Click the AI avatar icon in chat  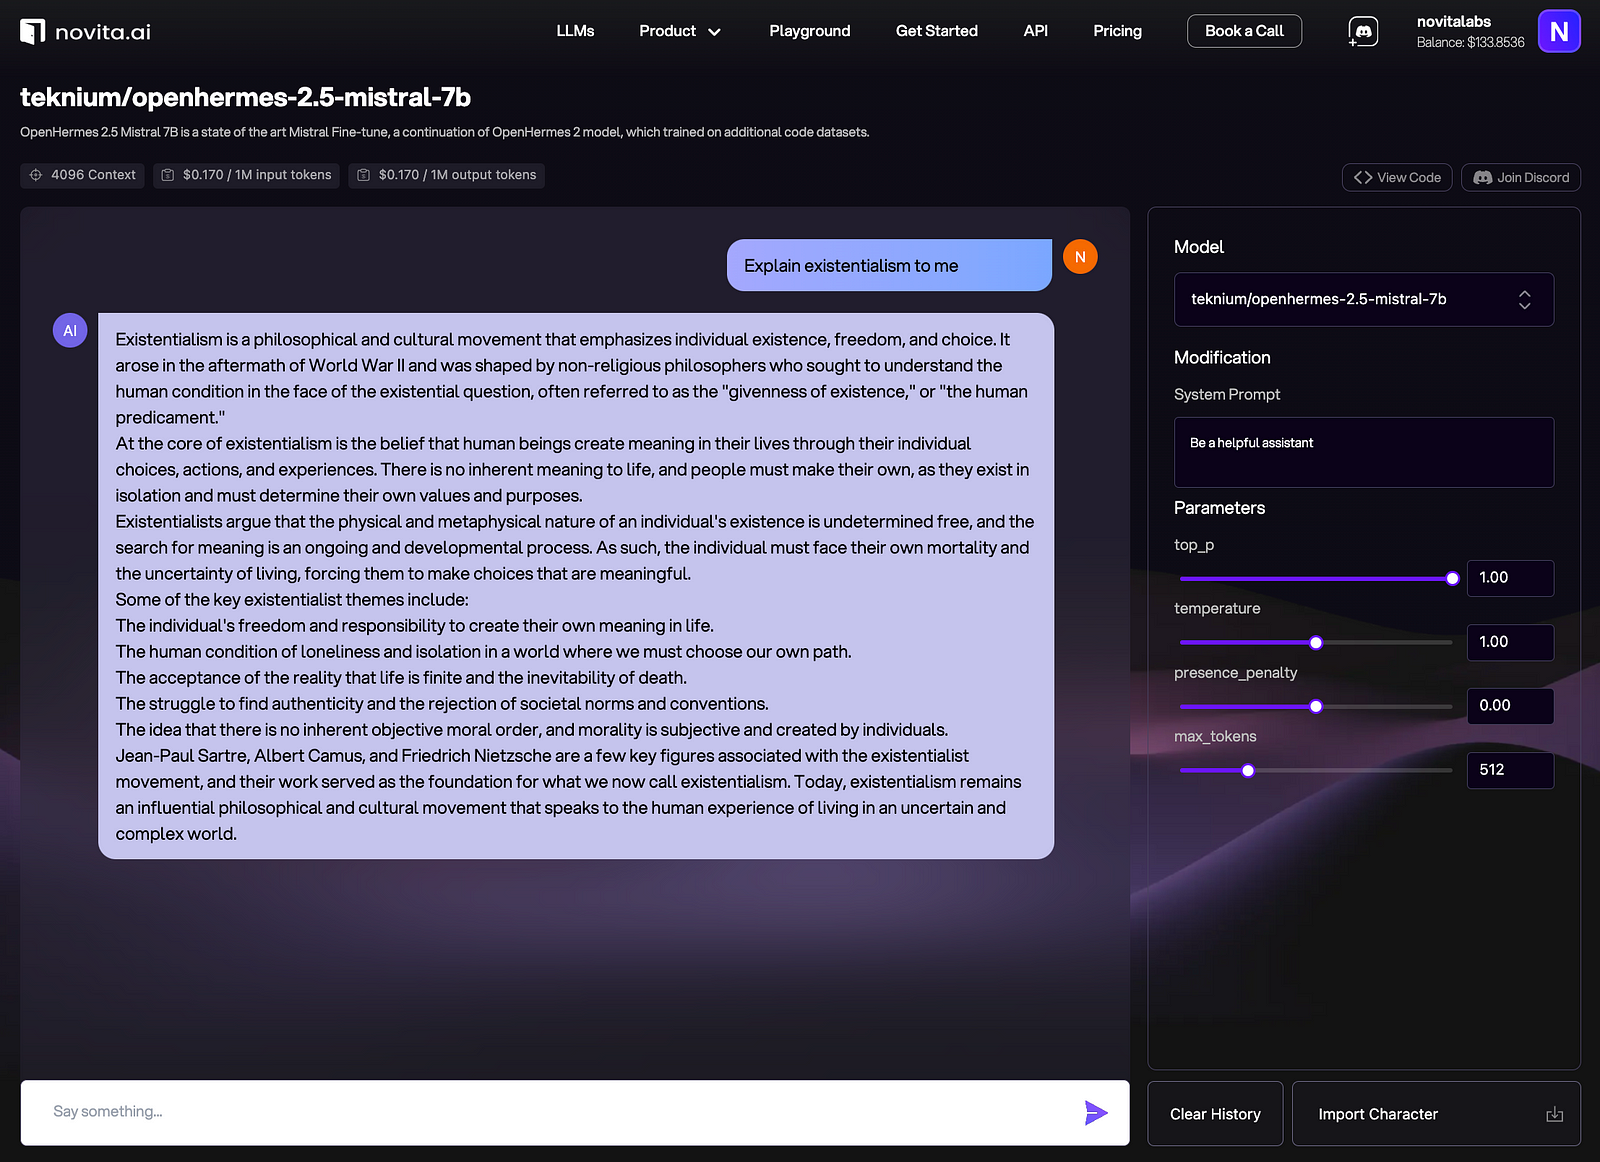(x=70, y=331)
